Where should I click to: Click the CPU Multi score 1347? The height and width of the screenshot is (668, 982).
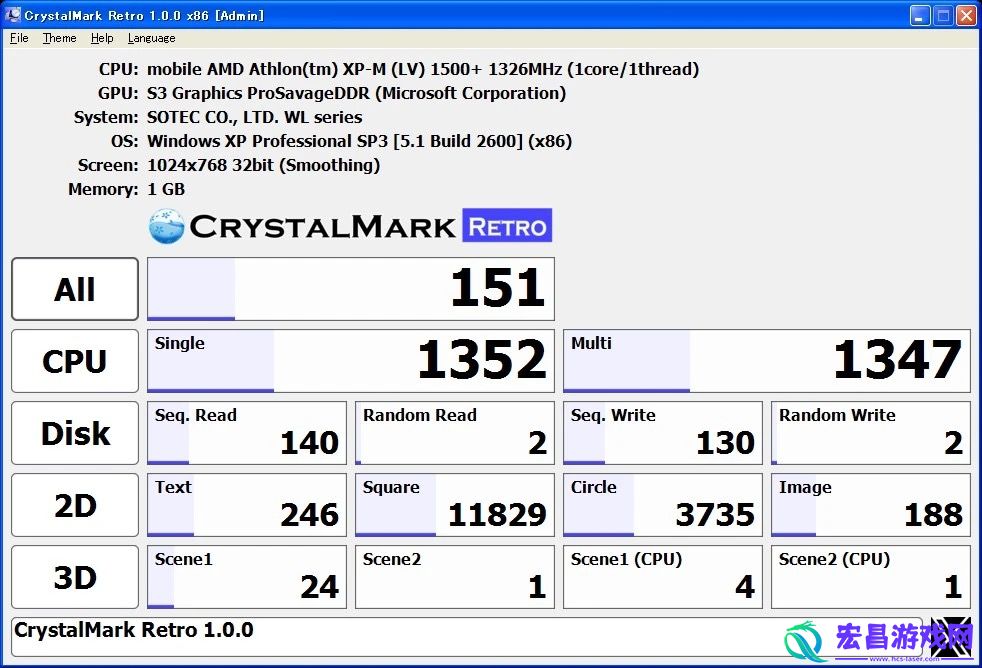[x=767, y=361]
